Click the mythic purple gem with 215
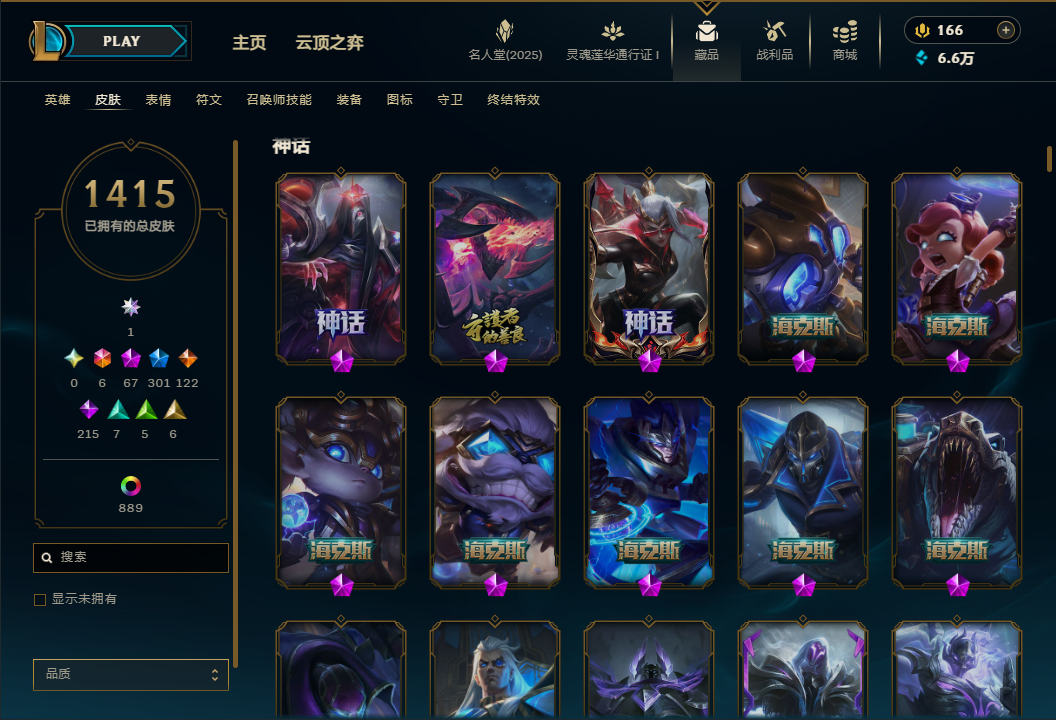This screenshot has width=1056, height=720. click(89, 410)
